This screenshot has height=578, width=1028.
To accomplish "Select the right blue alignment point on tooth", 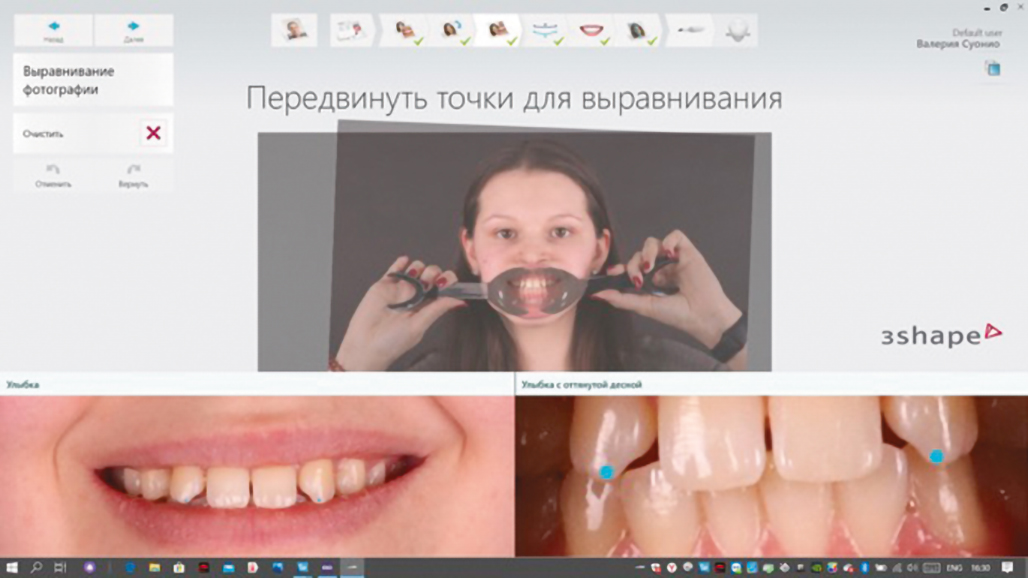I will (x=936, y=456).
